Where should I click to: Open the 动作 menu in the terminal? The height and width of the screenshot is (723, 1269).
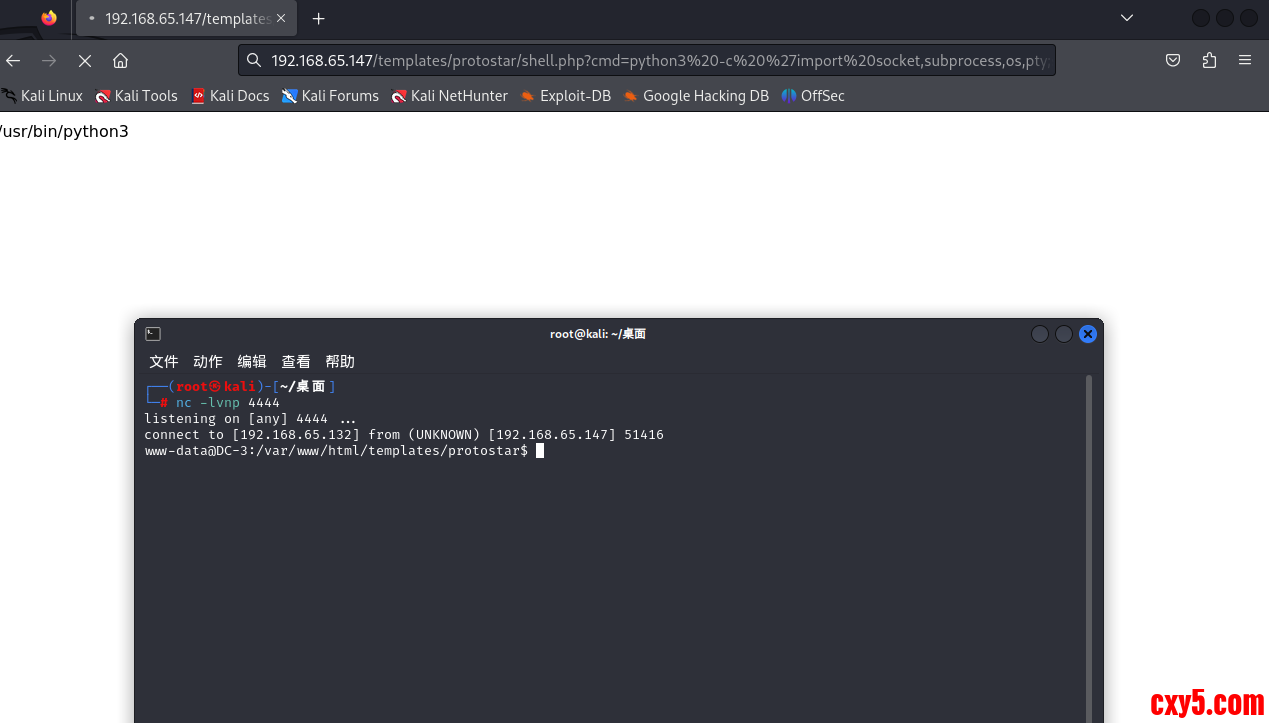(x=208, y=361)
